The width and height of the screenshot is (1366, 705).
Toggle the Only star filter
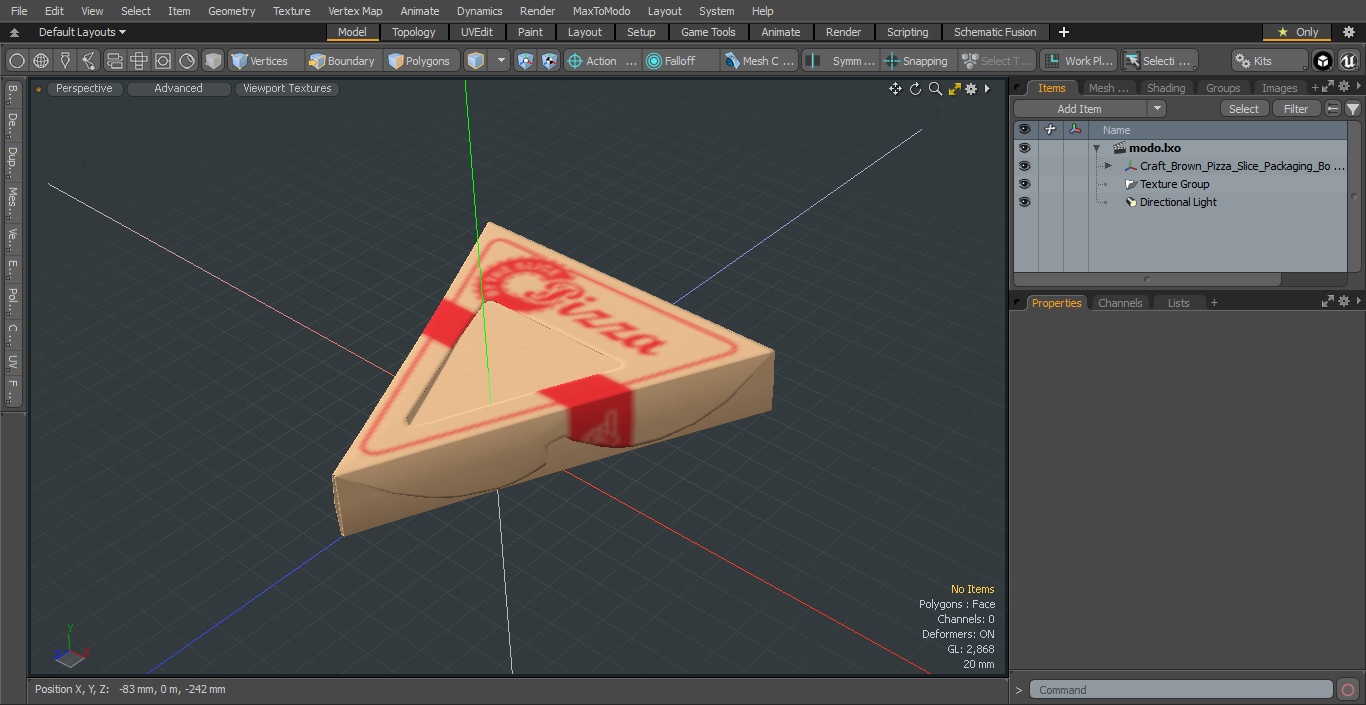[1297, 32]
